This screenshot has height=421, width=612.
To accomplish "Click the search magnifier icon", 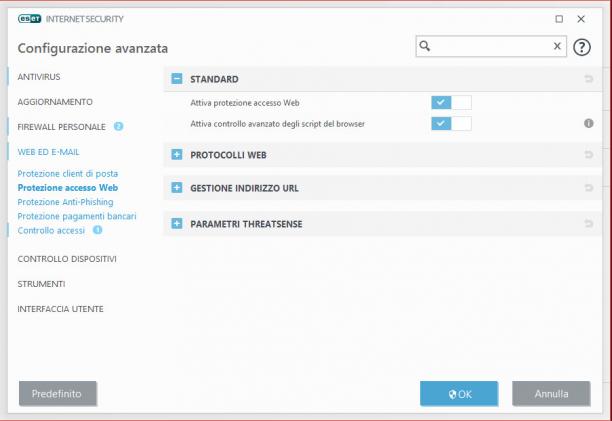I will tap(425, 46).
